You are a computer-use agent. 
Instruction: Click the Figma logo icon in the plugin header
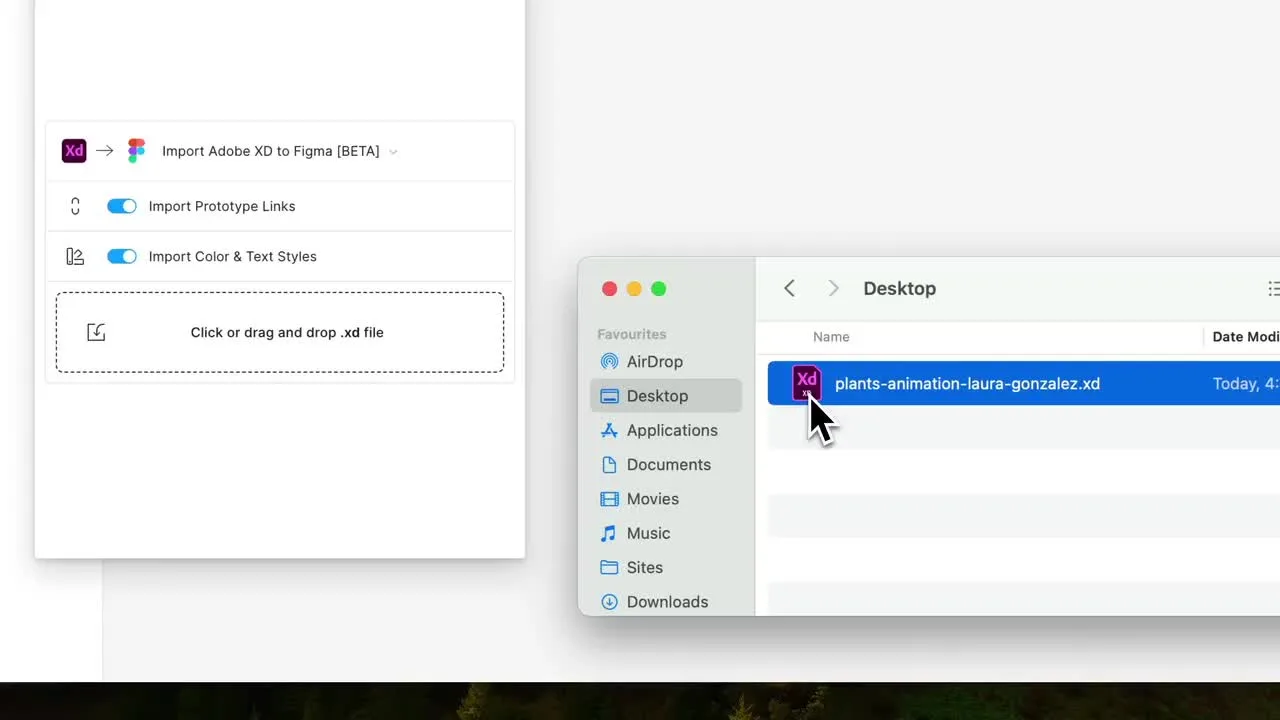[x=137, y=150]
